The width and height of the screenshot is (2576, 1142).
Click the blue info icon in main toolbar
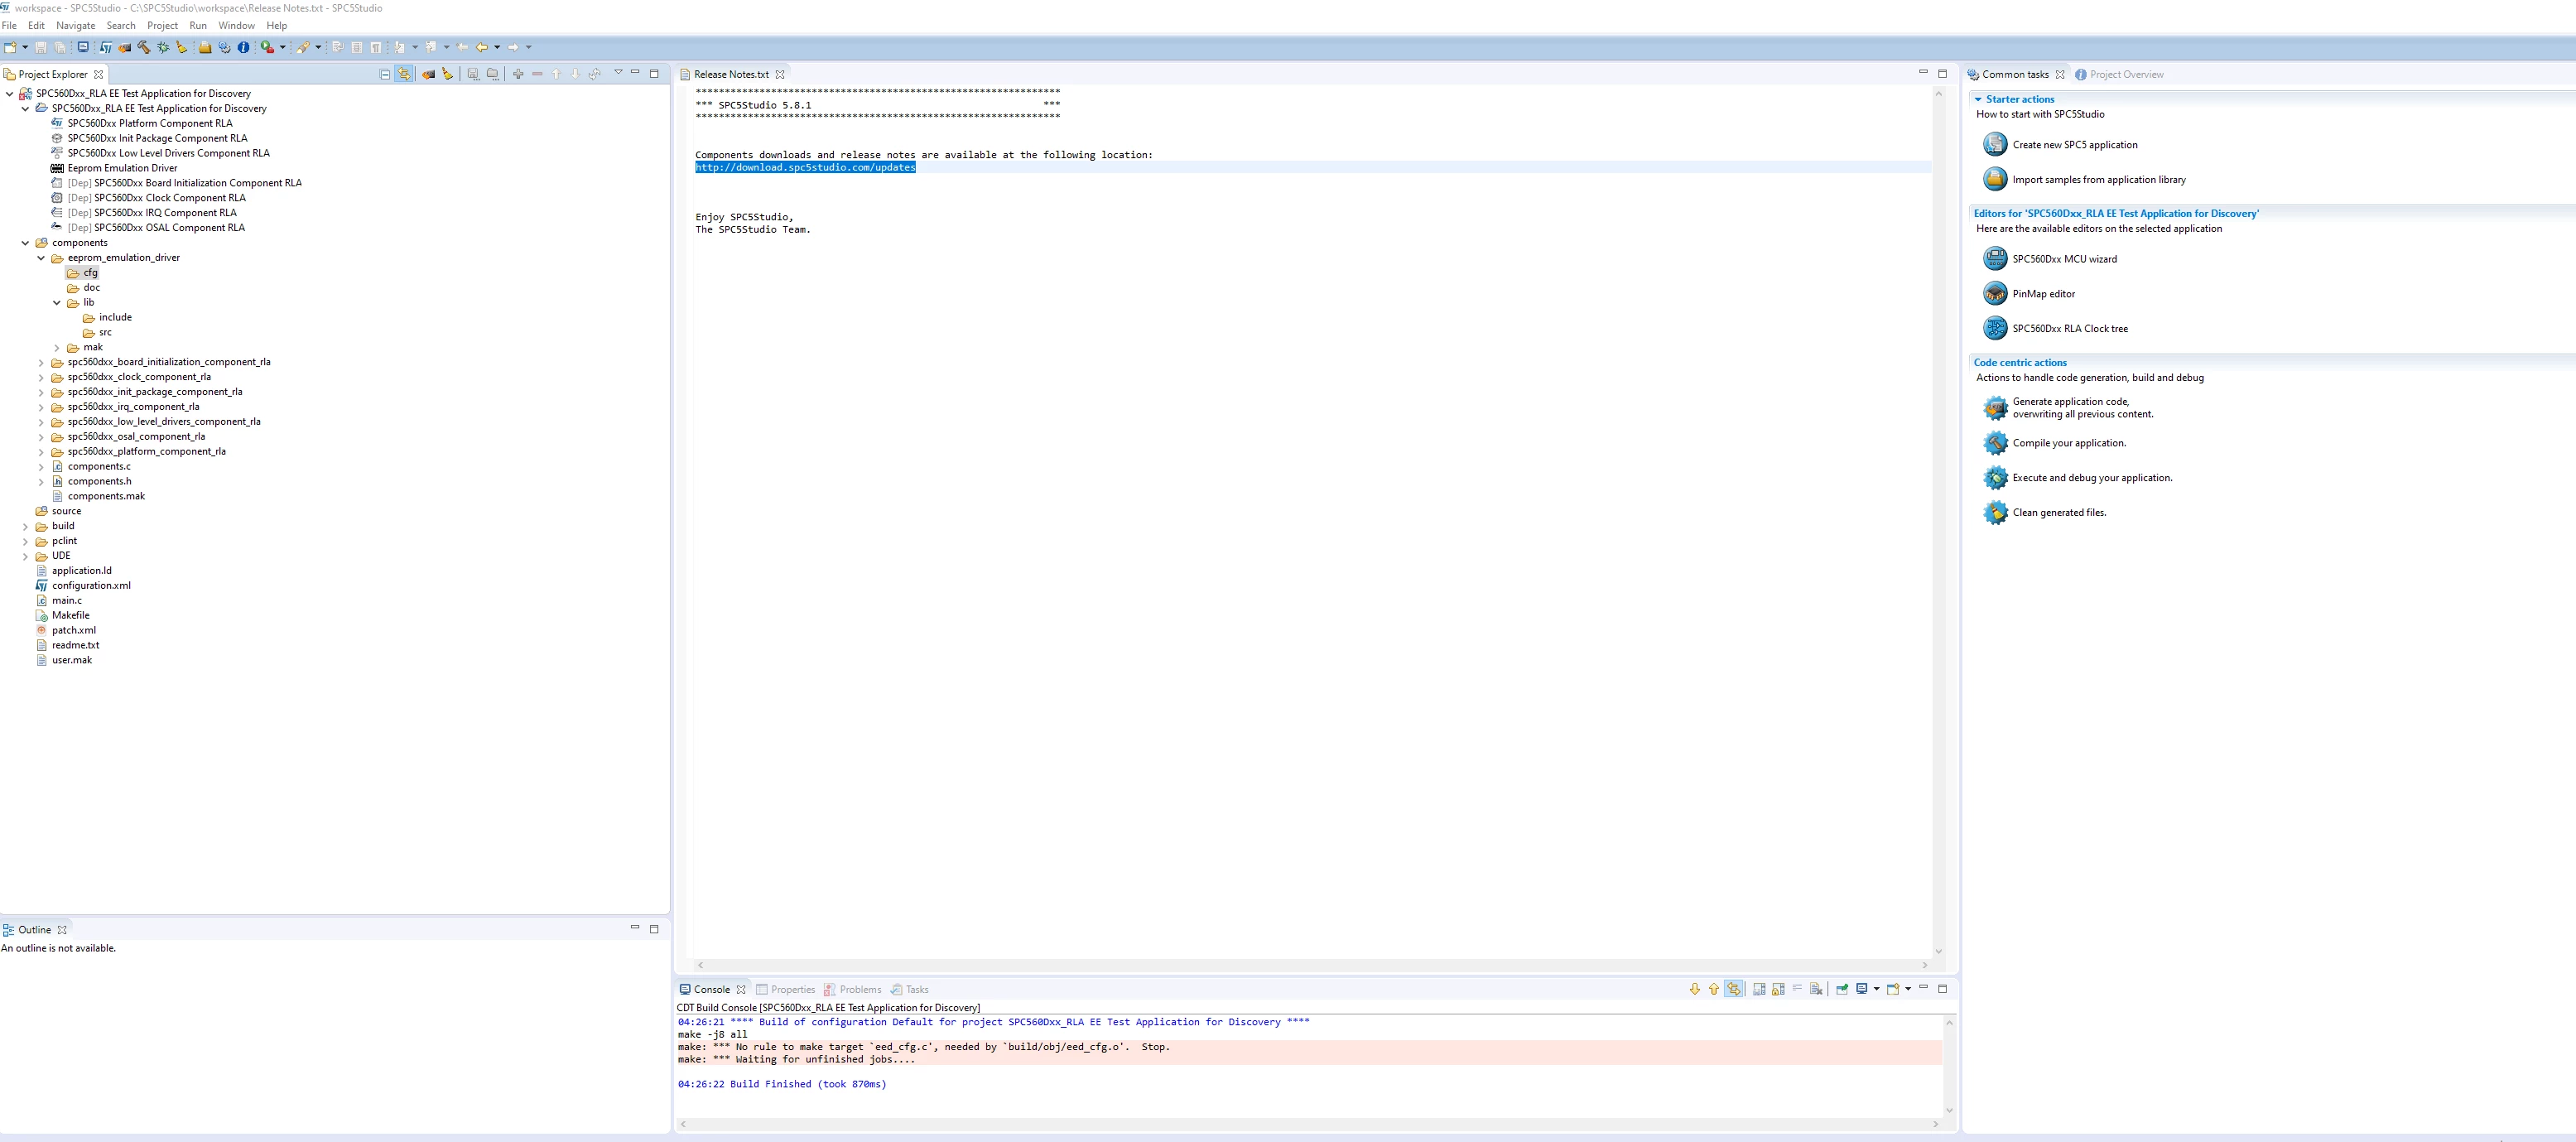(243, 47)
